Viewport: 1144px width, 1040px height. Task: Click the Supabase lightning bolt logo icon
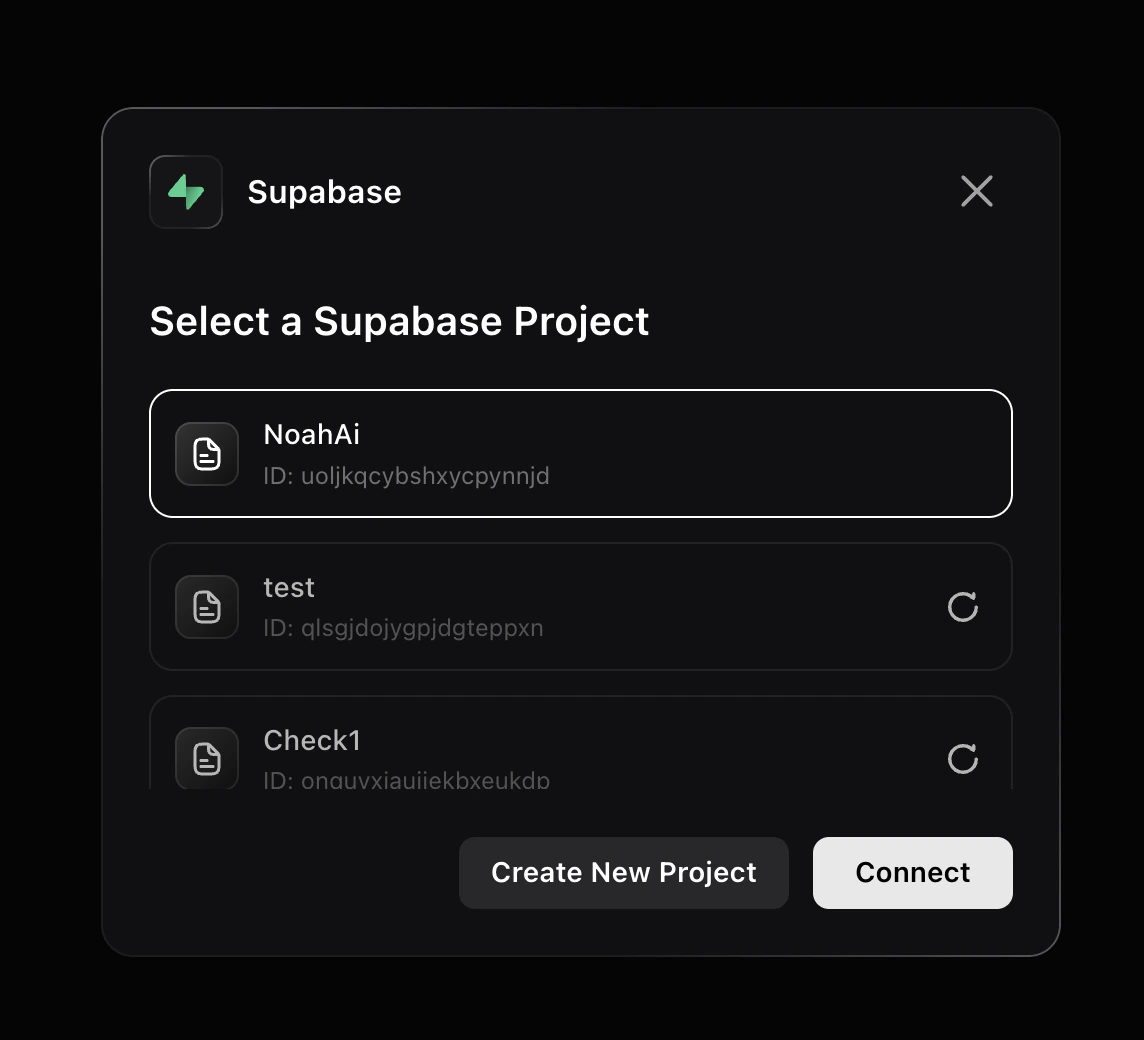186,191
